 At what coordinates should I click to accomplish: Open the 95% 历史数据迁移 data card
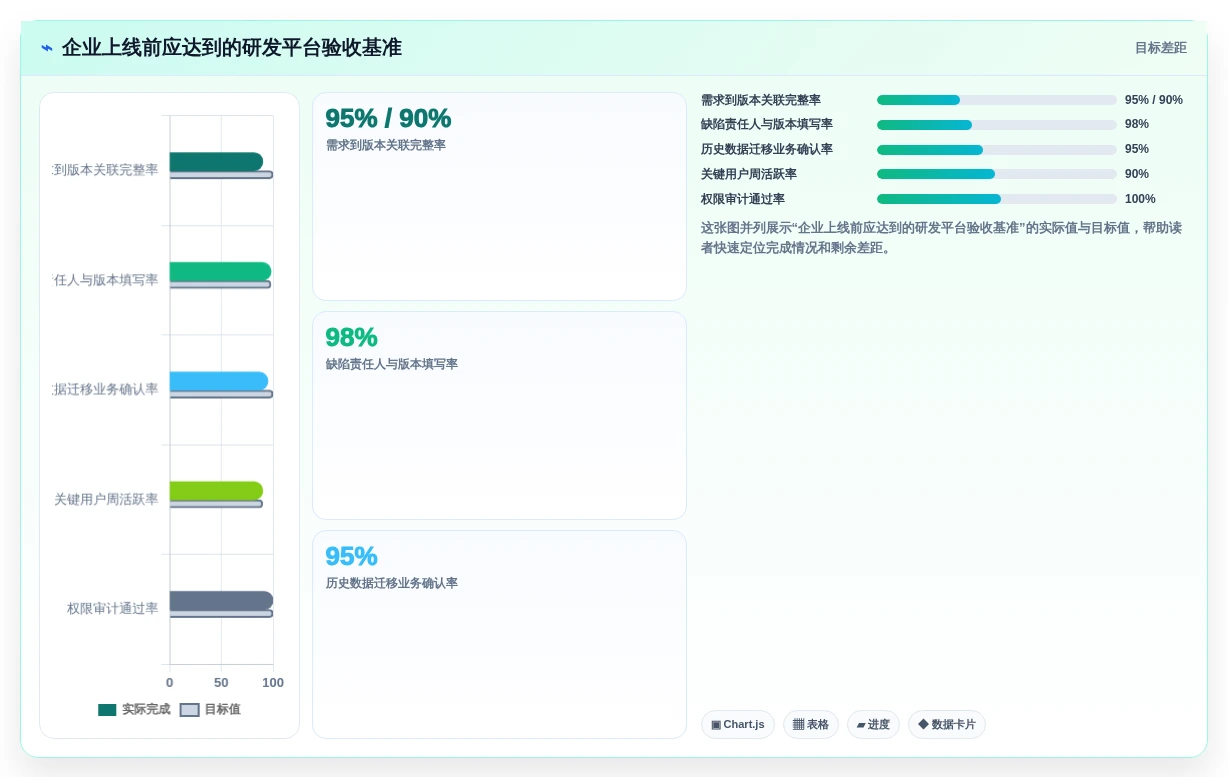[499, 635]
